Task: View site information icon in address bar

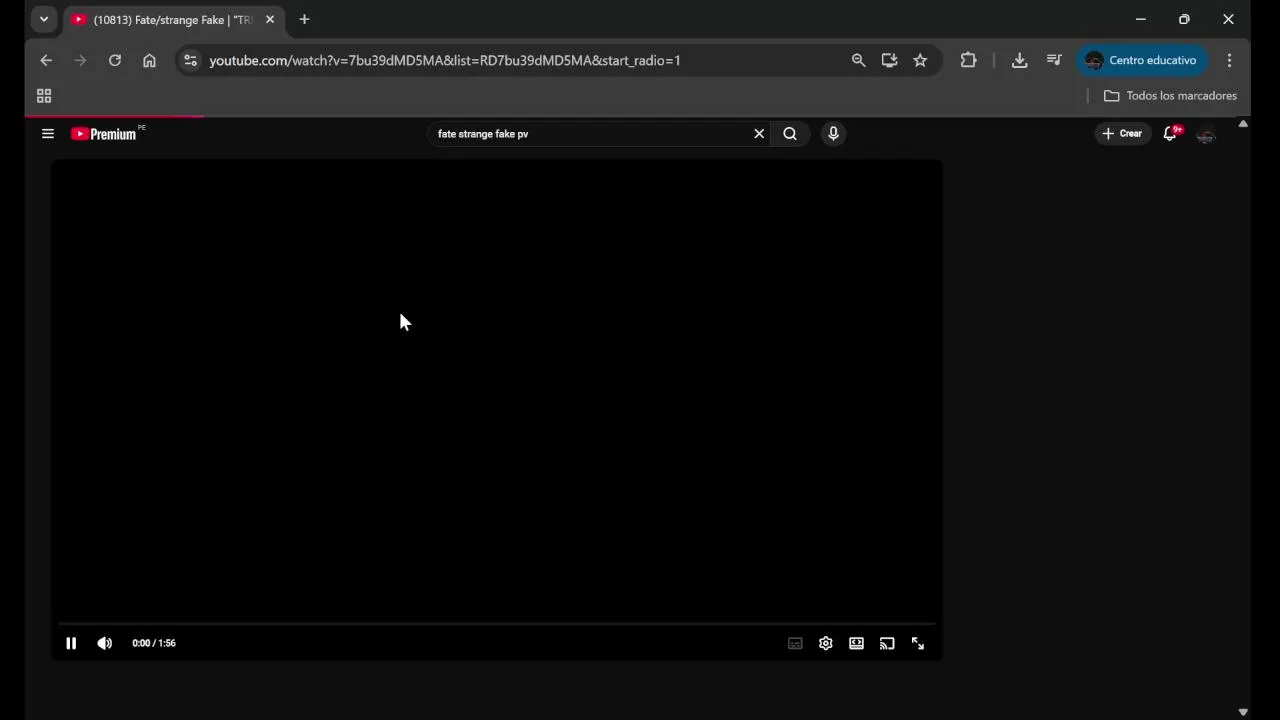Action: pyautogui.click(x=191, y=60)
